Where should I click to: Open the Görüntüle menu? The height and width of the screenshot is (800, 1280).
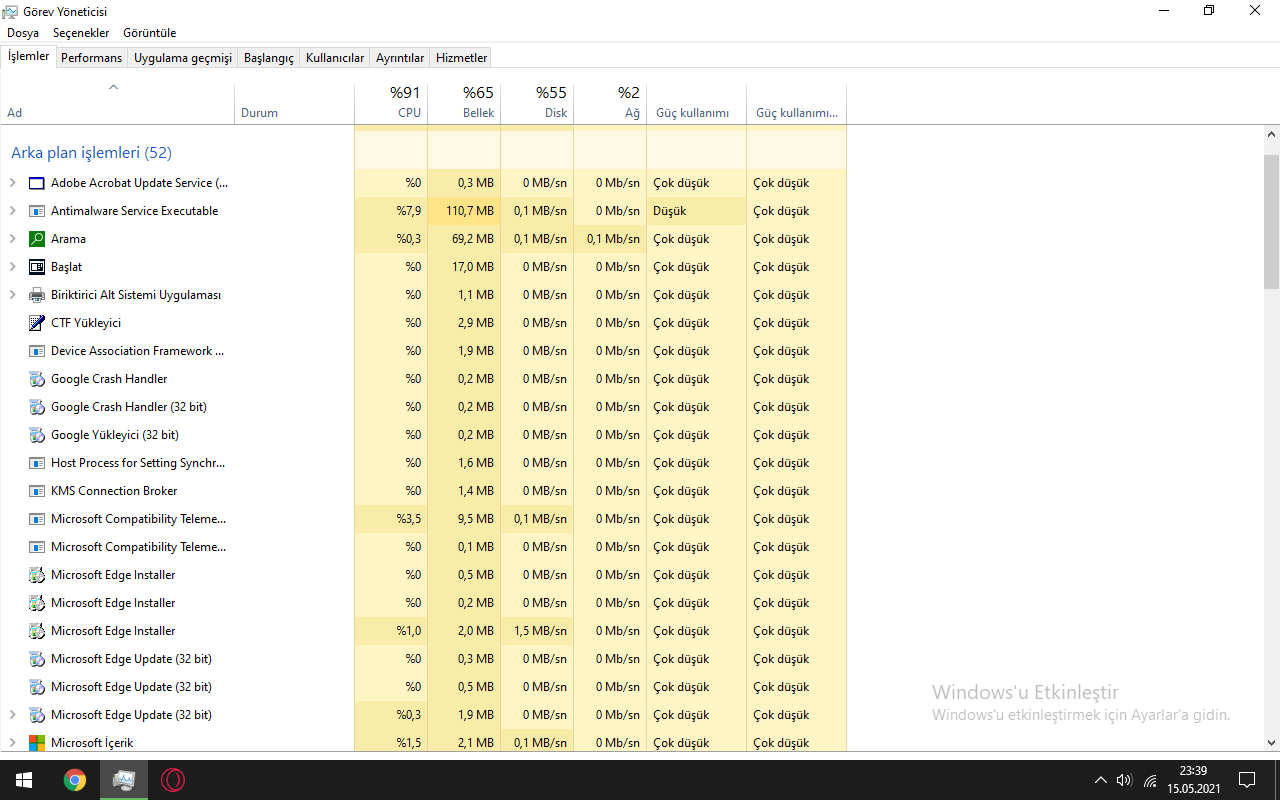click(149, 33)
